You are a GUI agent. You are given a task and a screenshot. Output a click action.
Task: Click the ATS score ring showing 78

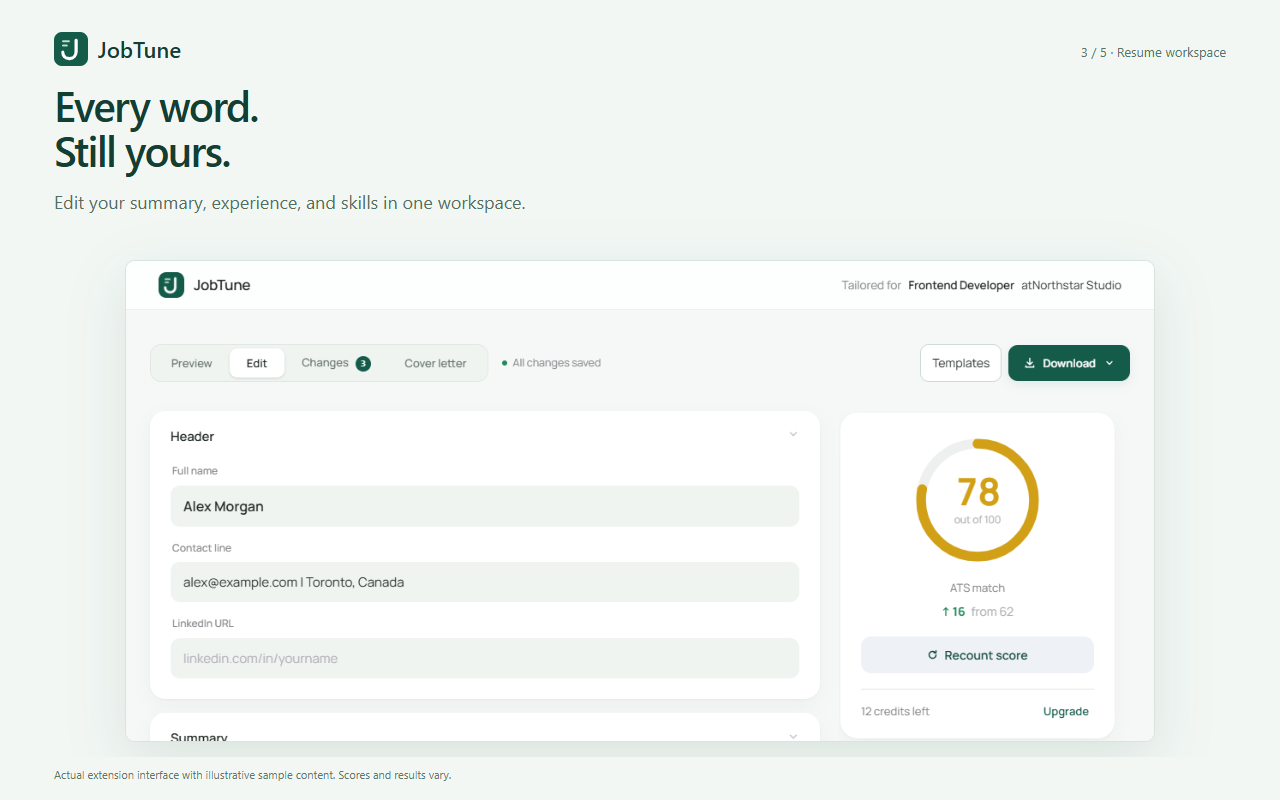[x=977, y=499]
